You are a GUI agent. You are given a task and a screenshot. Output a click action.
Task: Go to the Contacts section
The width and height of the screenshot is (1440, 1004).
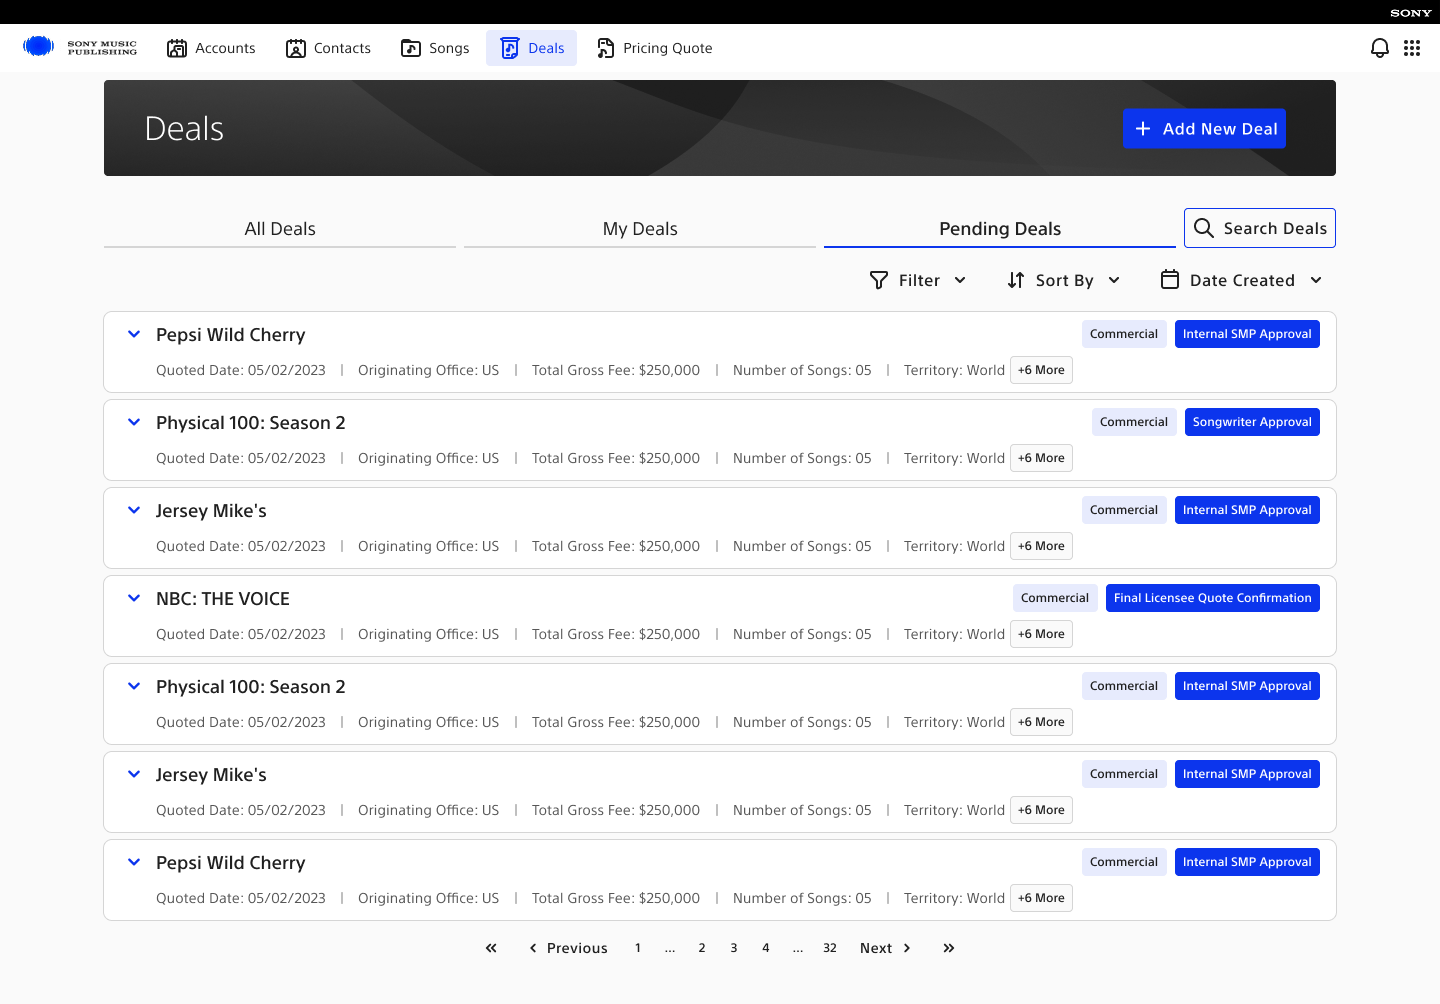tap(328, 48)
